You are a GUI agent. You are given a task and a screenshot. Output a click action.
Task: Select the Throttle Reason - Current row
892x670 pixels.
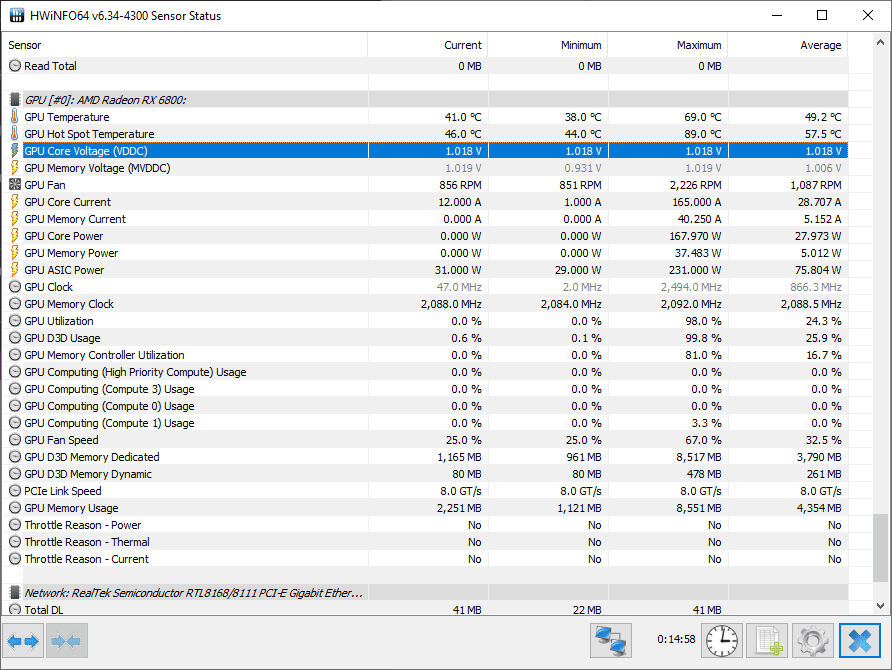425,559
